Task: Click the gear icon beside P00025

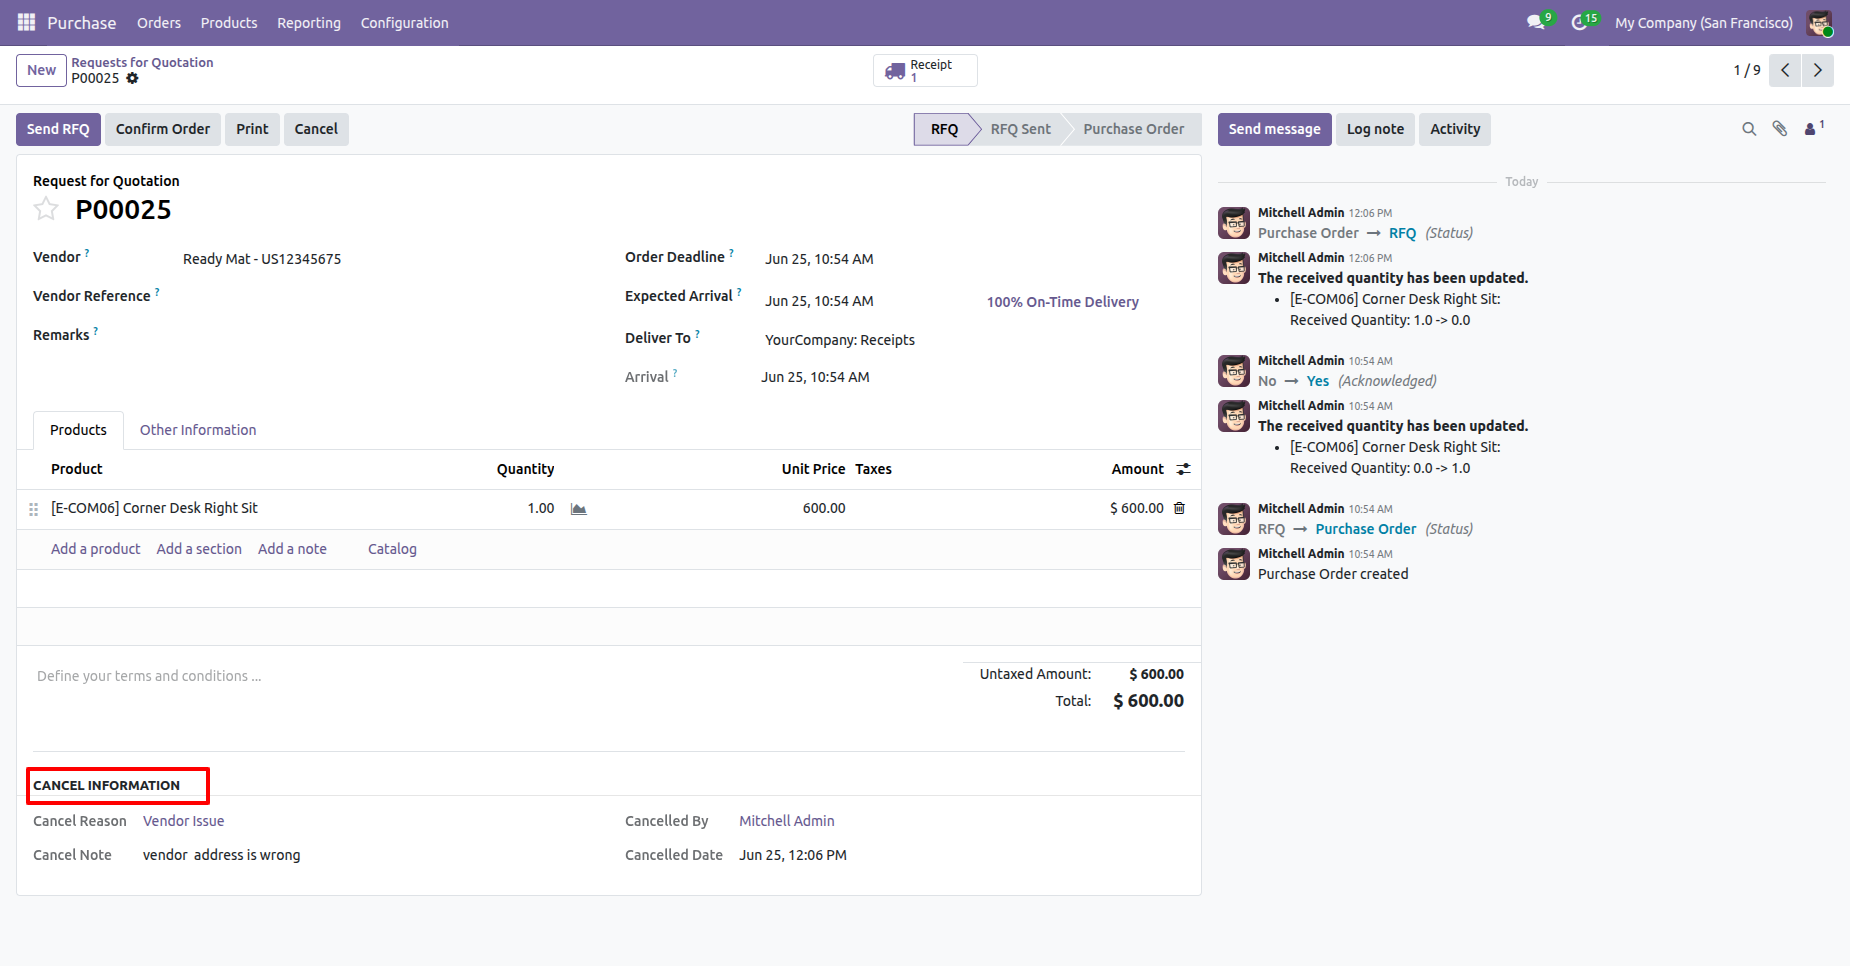Action: tap(132, 78)
